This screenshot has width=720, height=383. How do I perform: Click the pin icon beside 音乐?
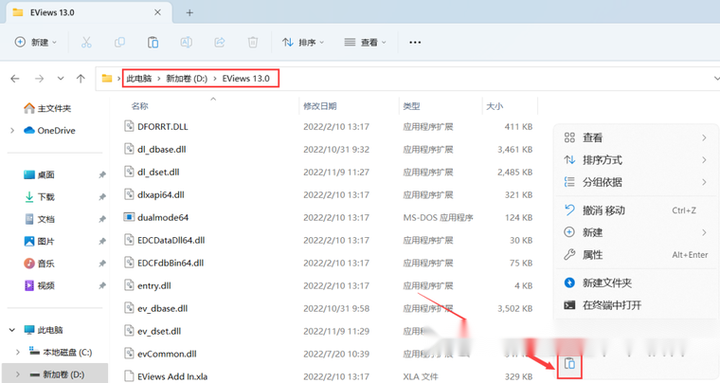[102, 263]
